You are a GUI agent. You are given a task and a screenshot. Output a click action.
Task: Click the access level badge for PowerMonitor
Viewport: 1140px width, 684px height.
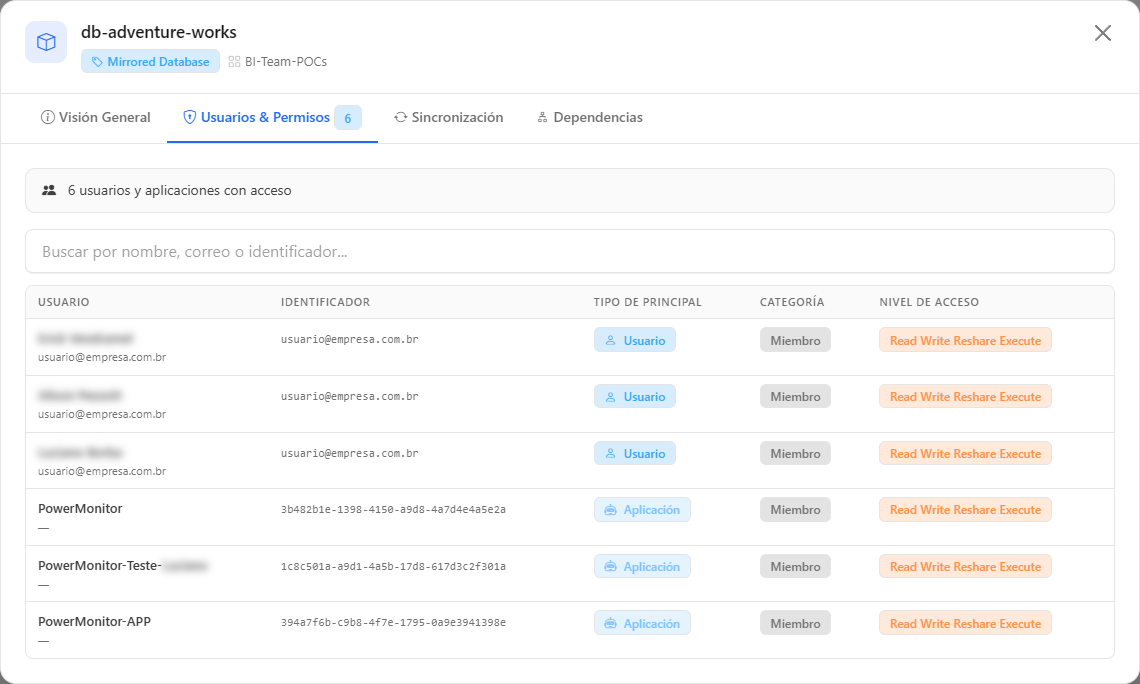tap(966, 510)
